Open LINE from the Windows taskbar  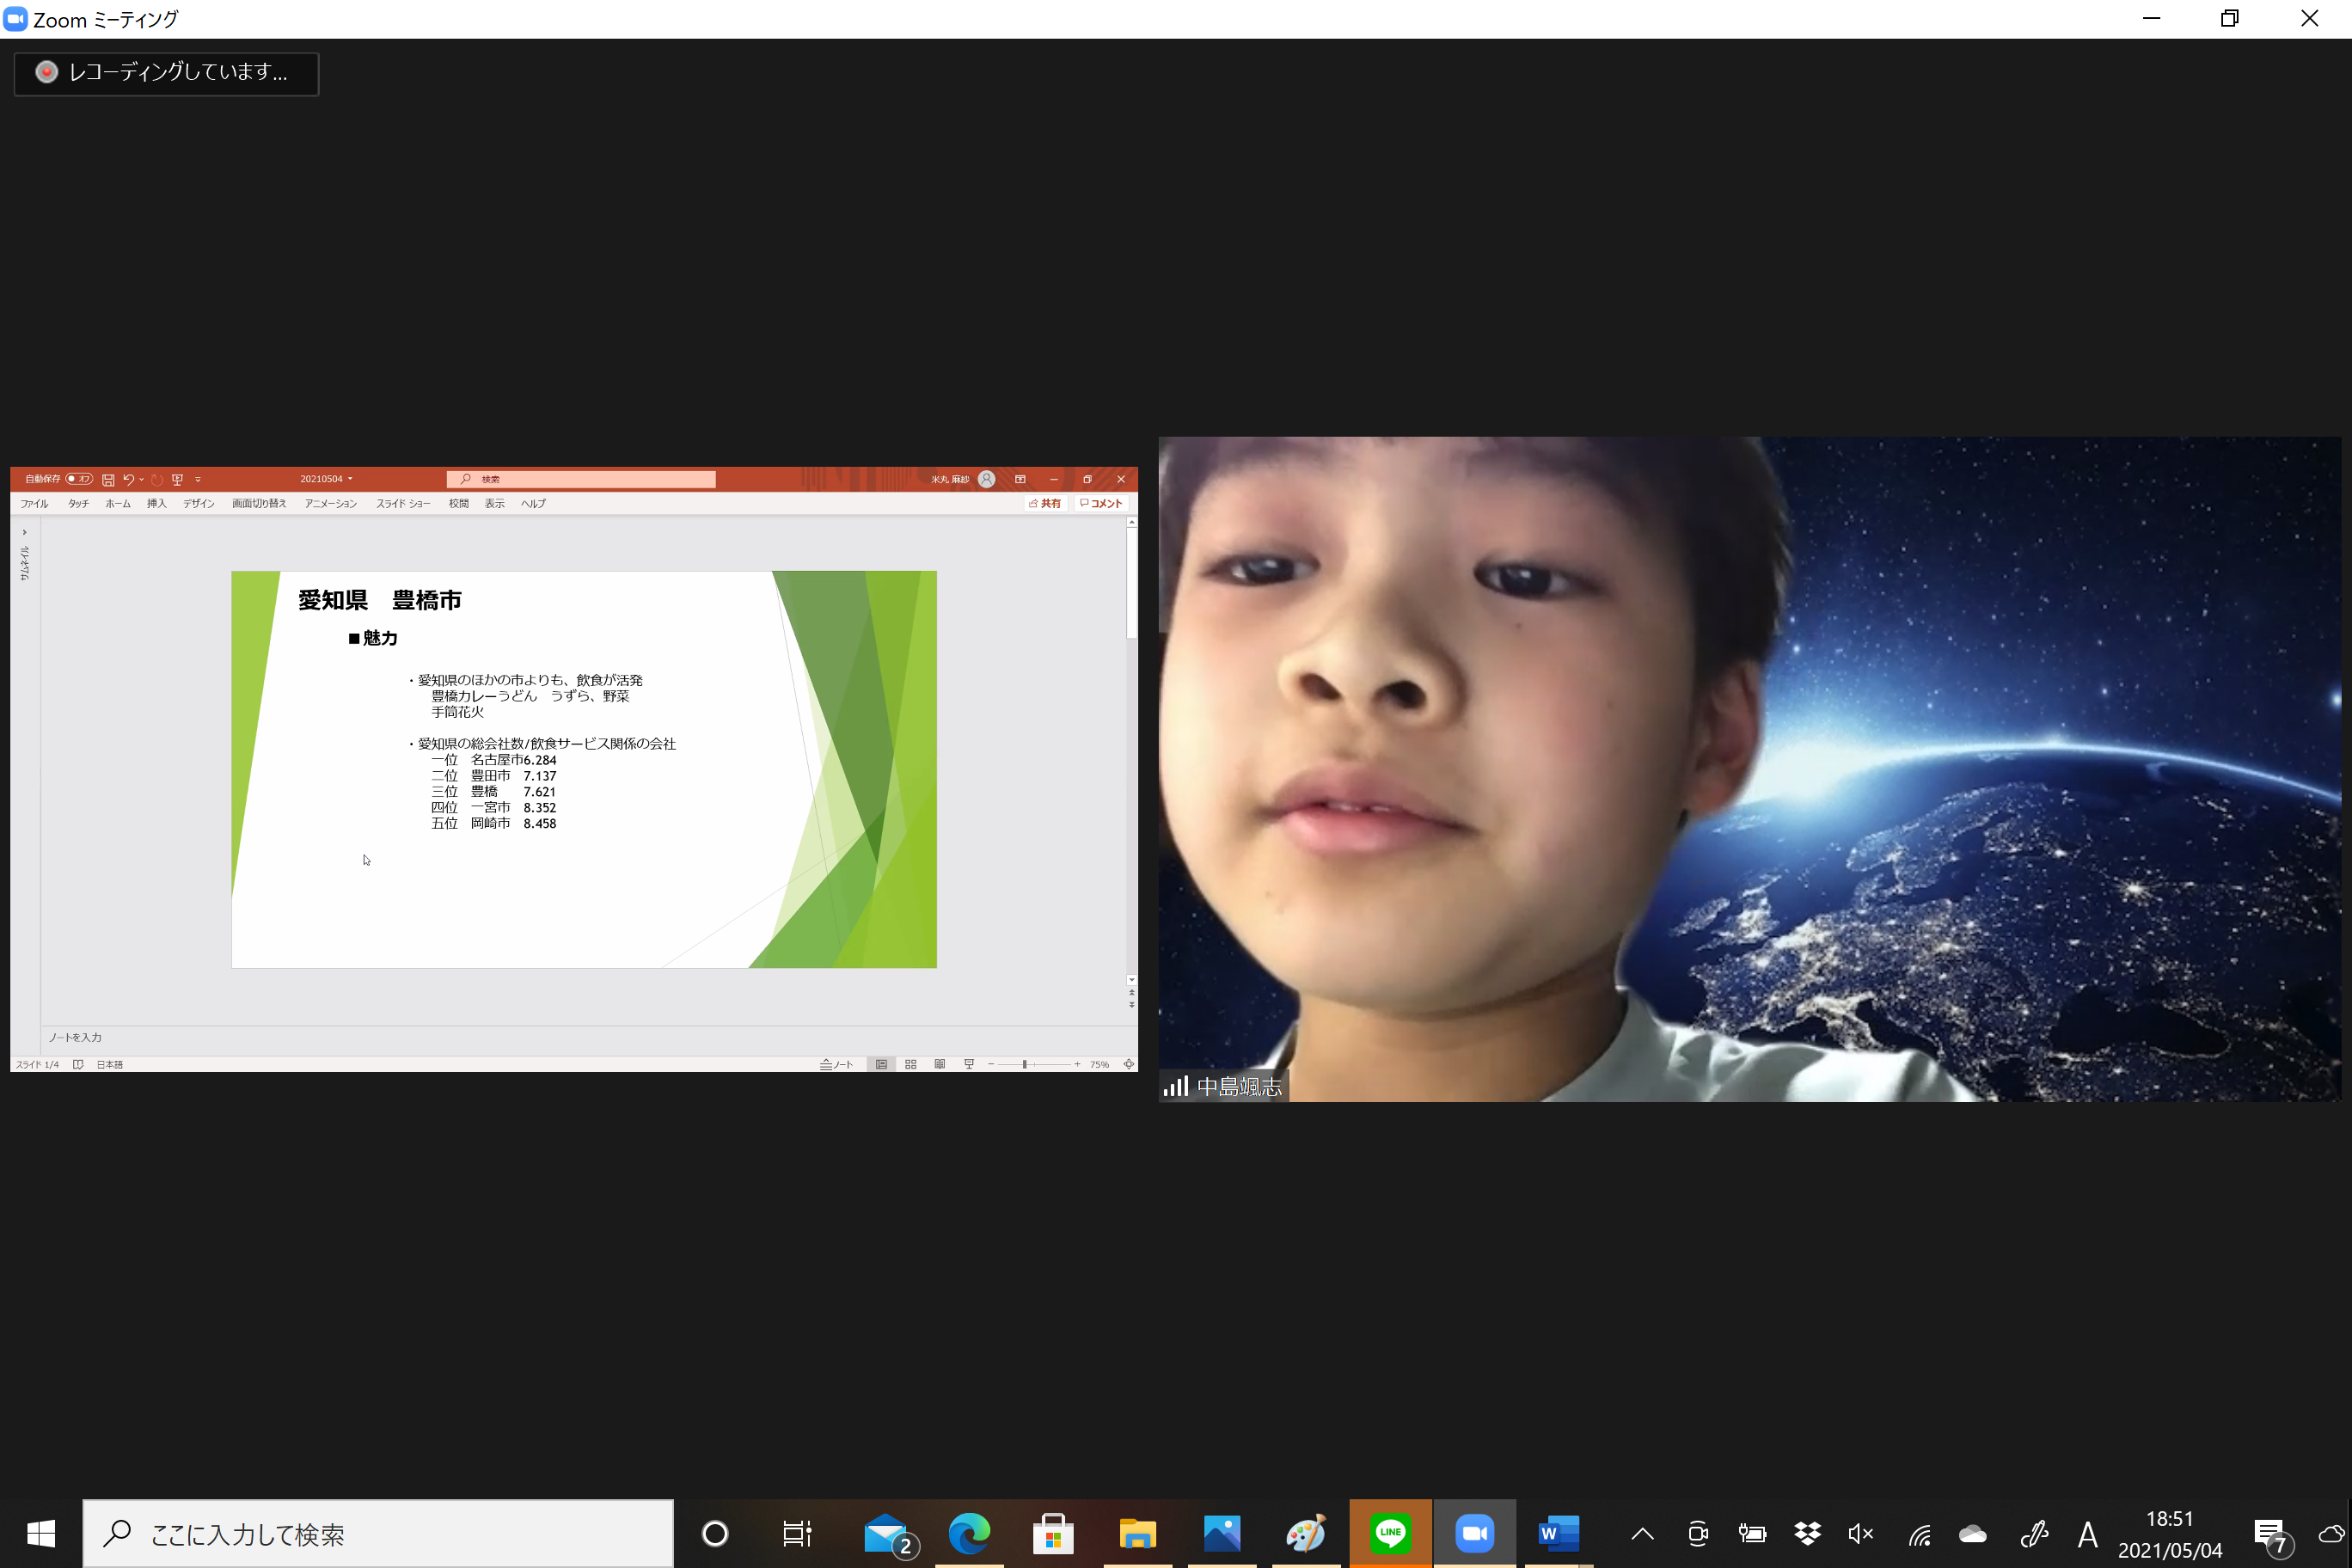coord(1390,1532)
